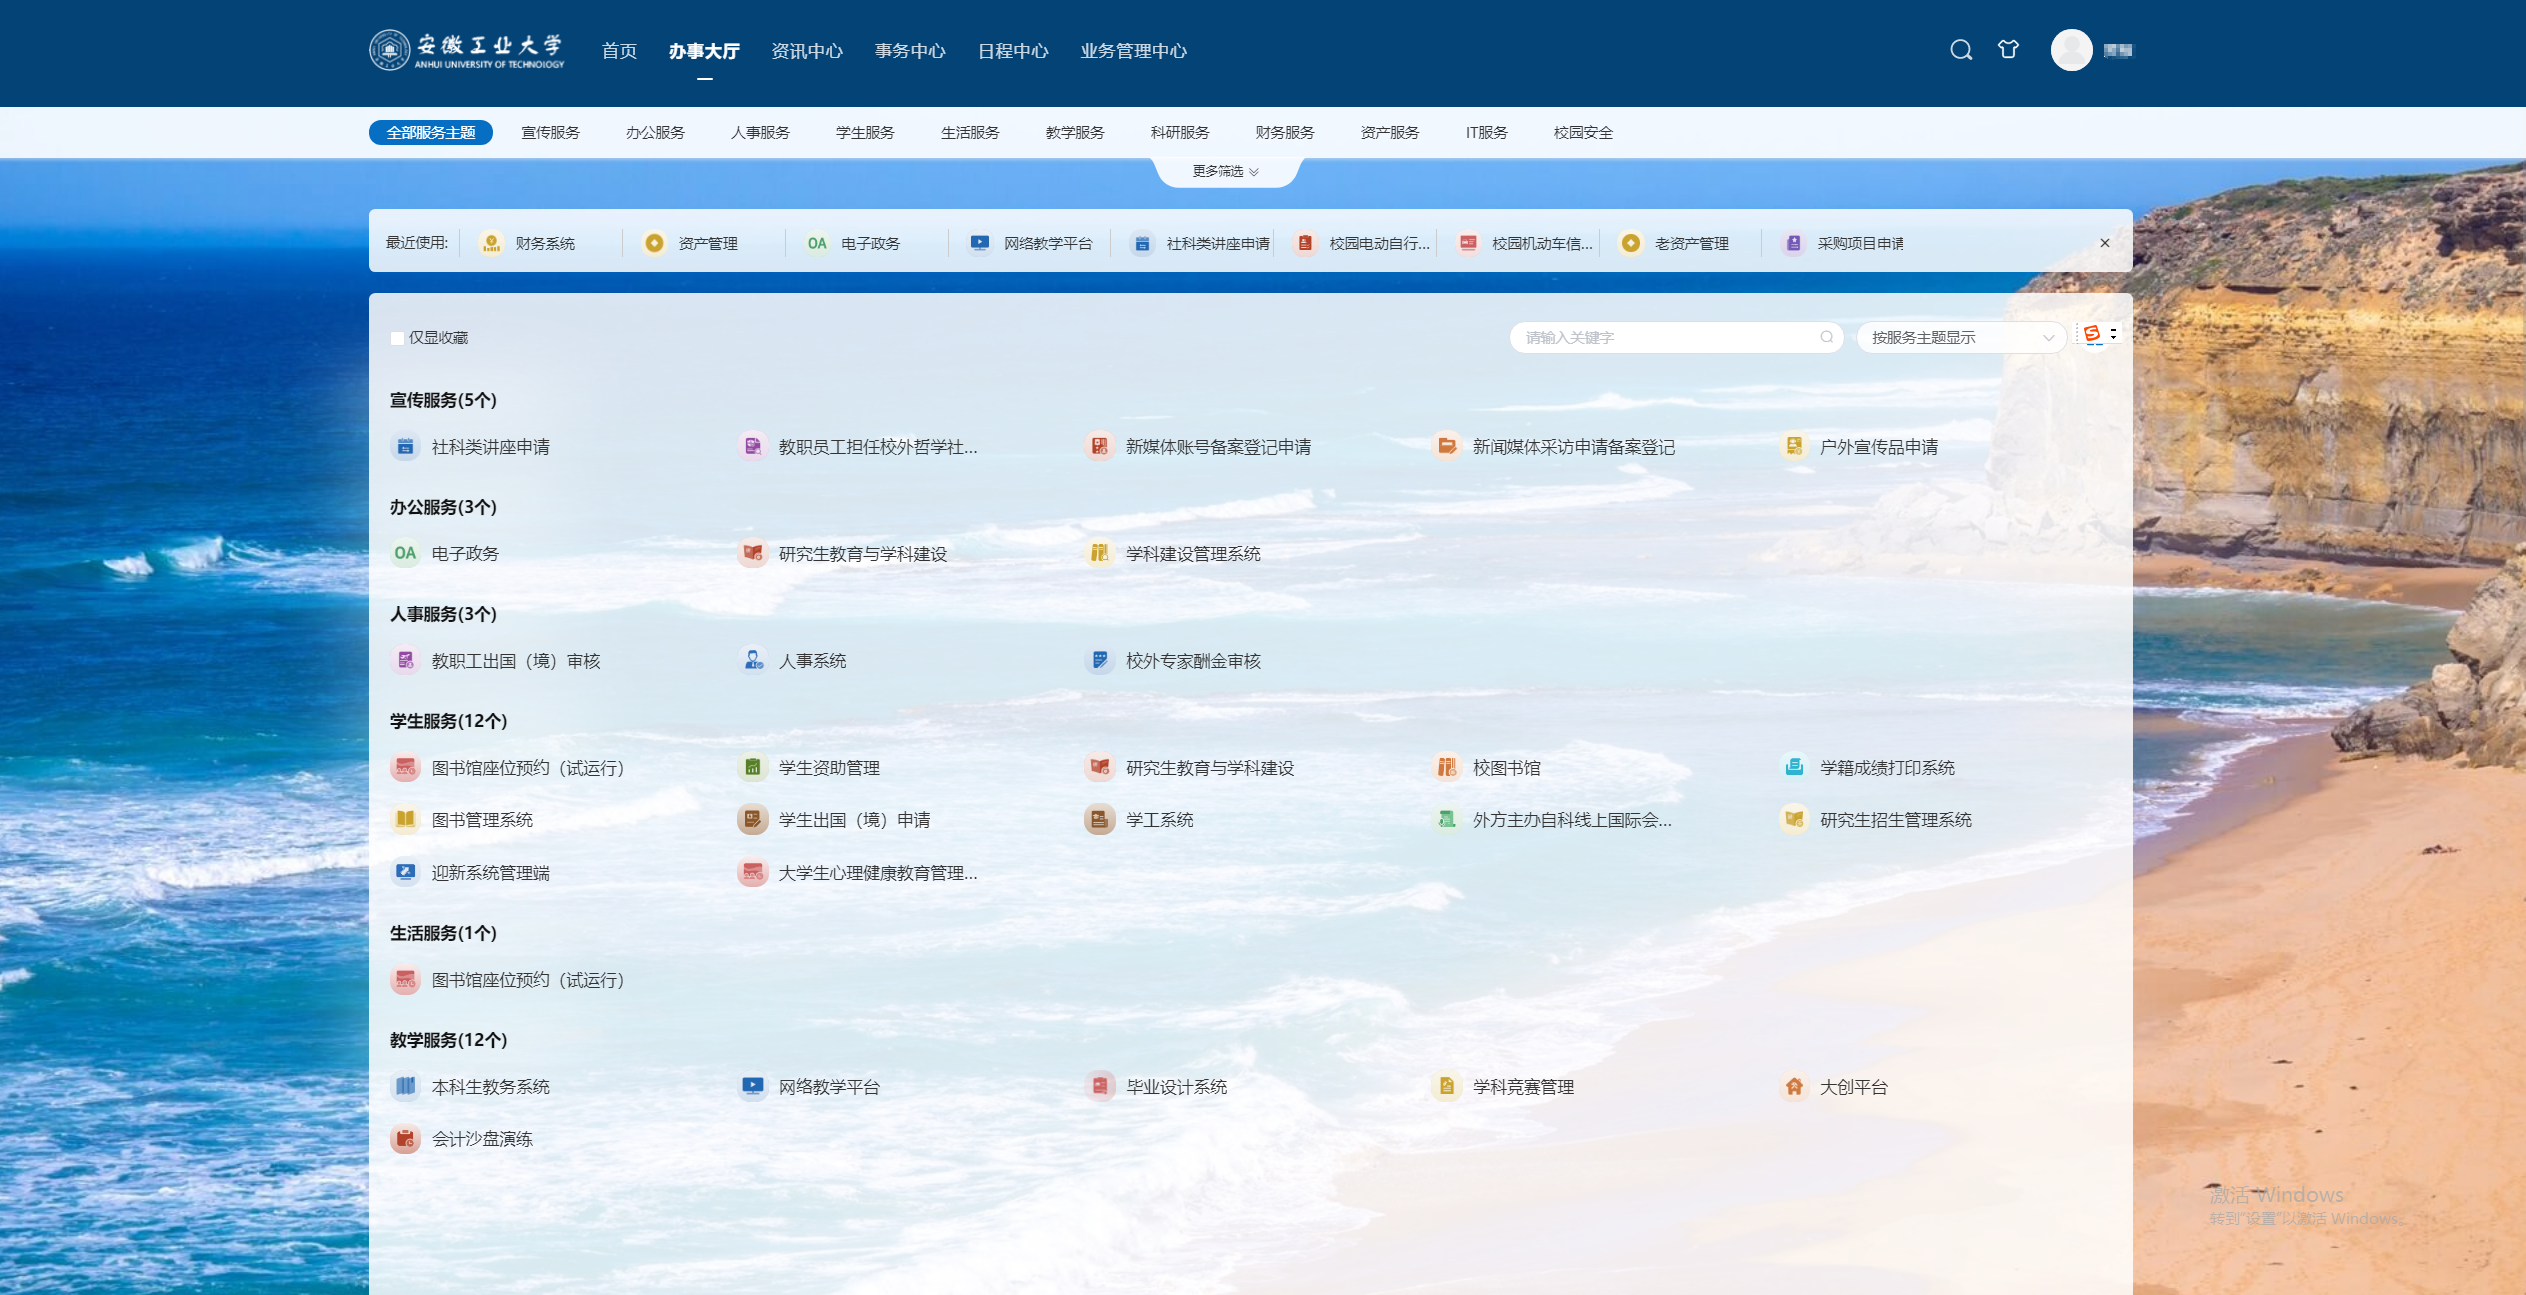
Task: Open the theme skin shirt icon
Action: (2008, 50)
